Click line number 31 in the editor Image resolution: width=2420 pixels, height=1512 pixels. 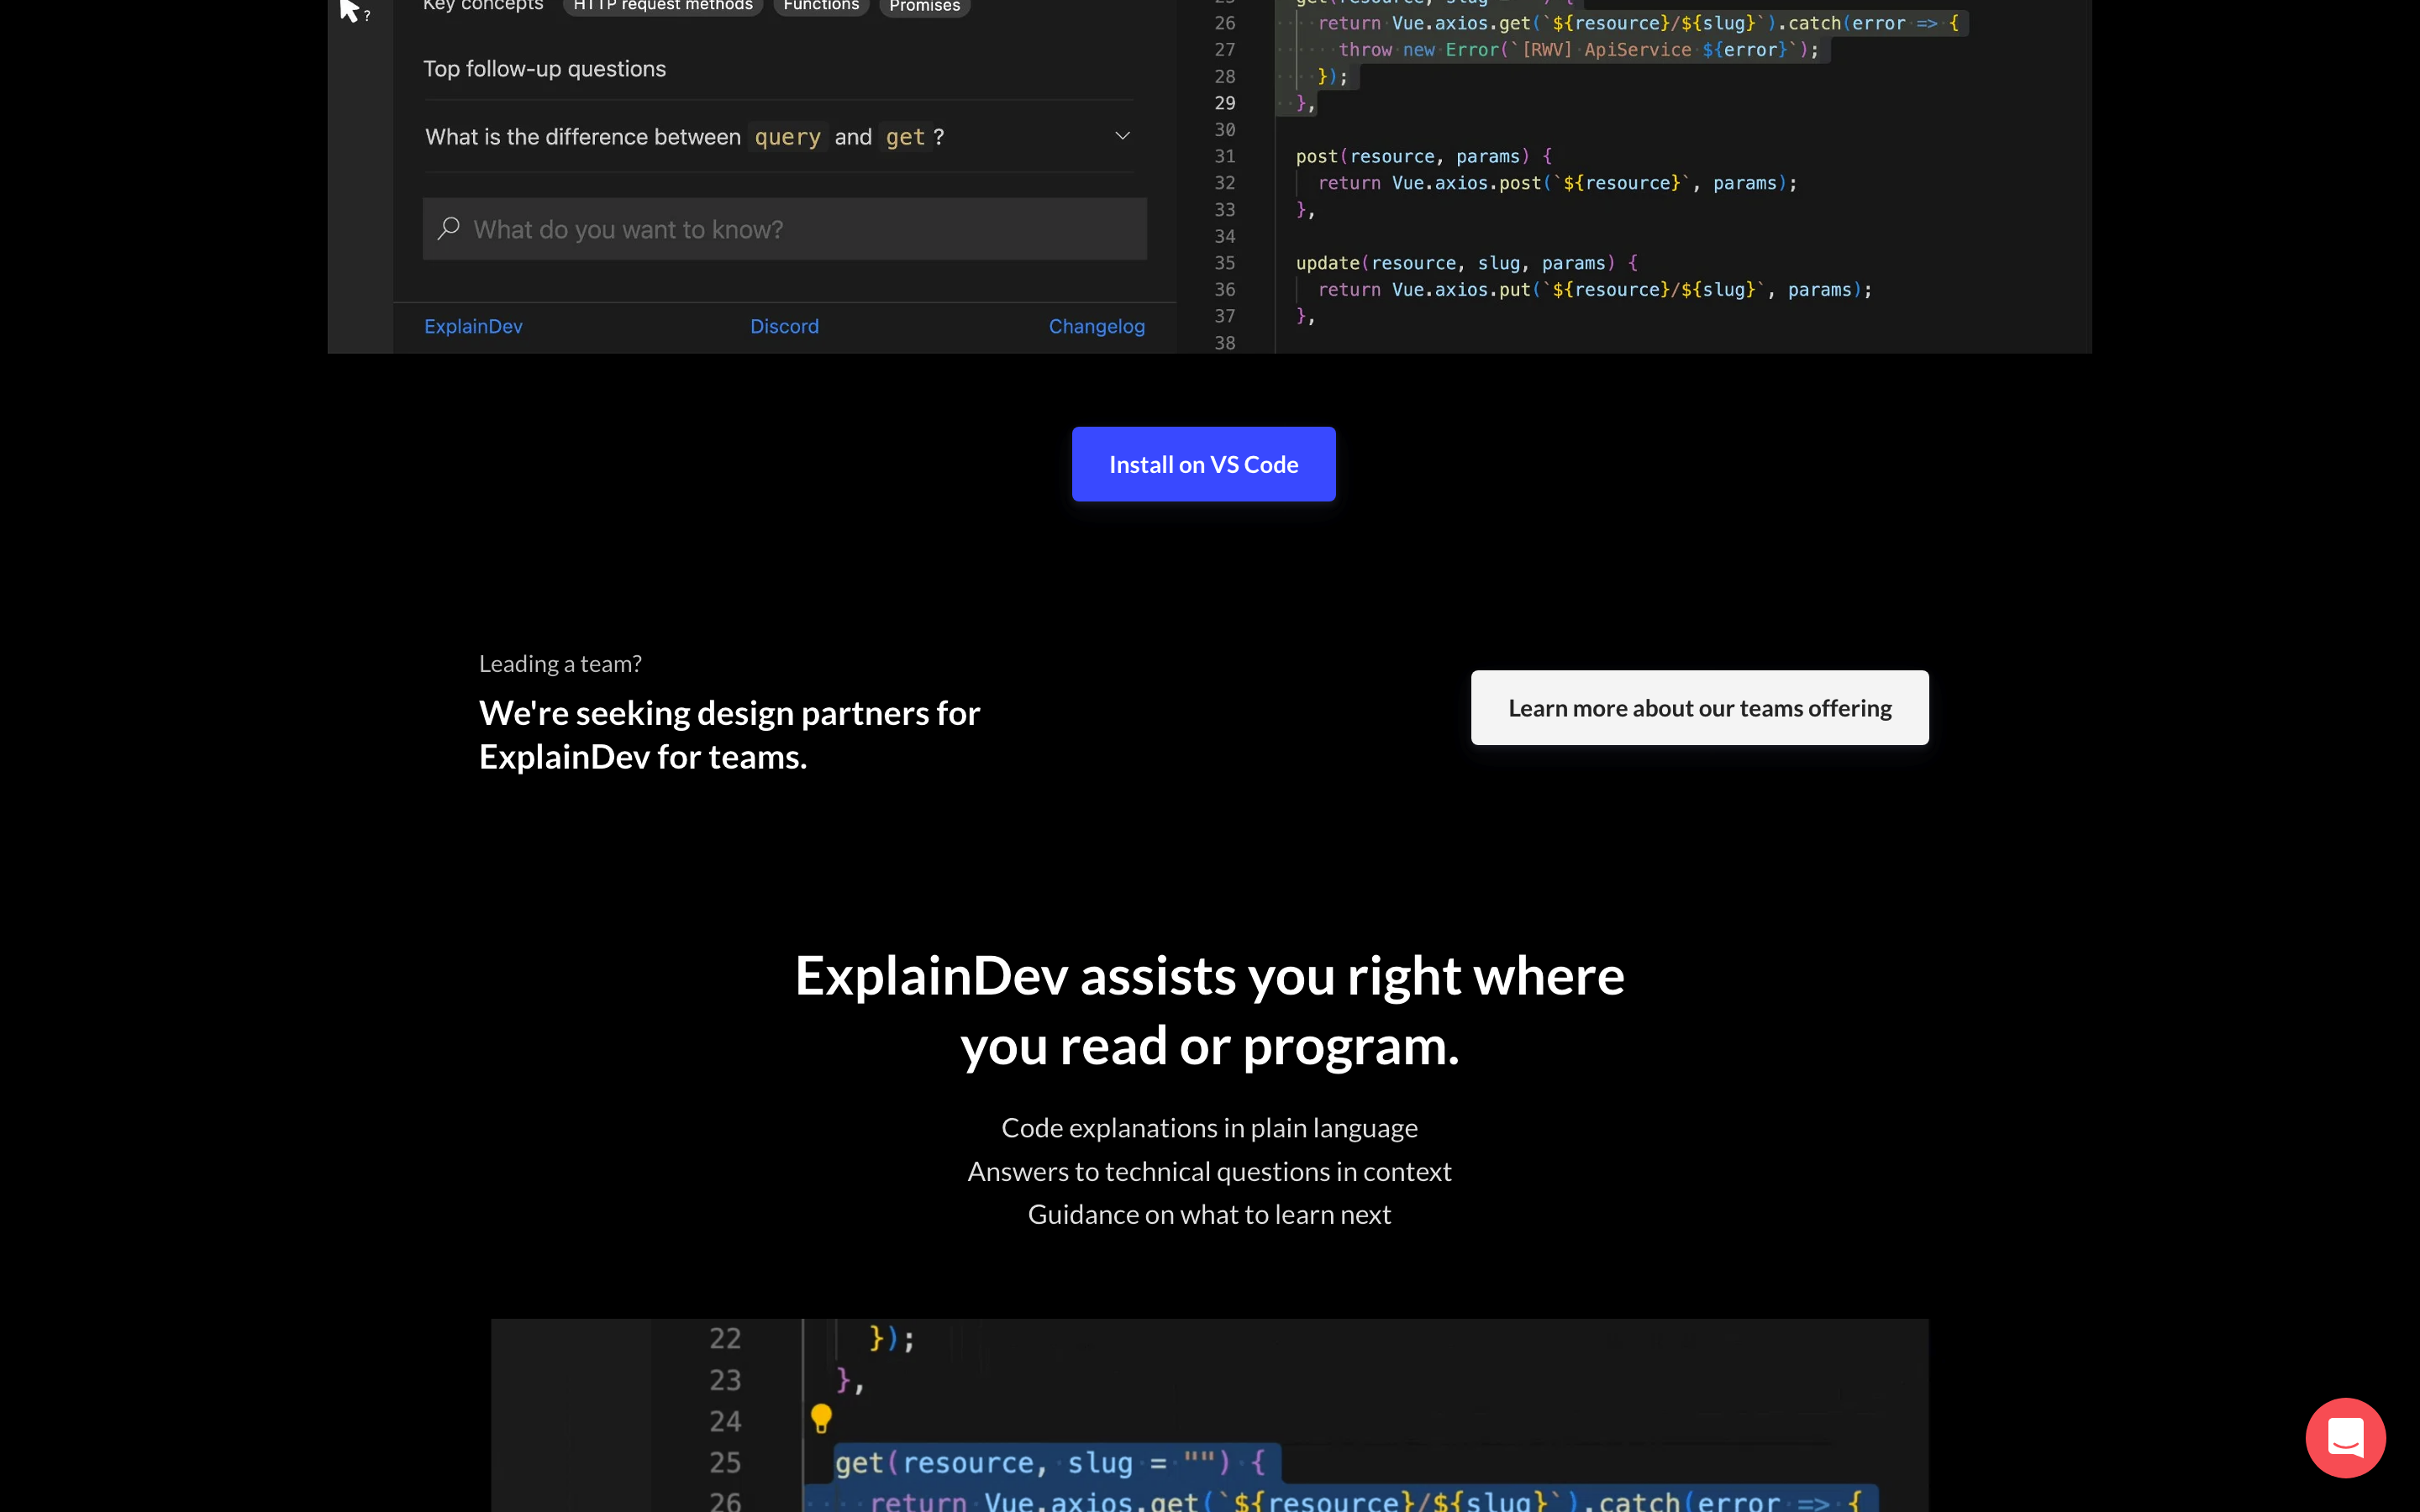pyautogui.click(x=1224, y=156)
